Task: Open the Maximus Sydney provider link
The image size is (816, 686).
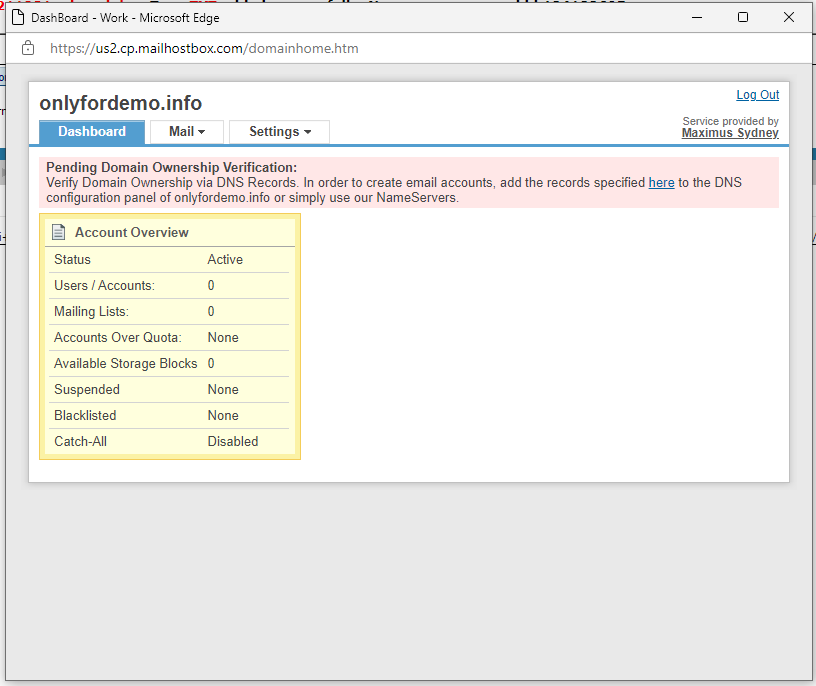Action: [730, 133]
